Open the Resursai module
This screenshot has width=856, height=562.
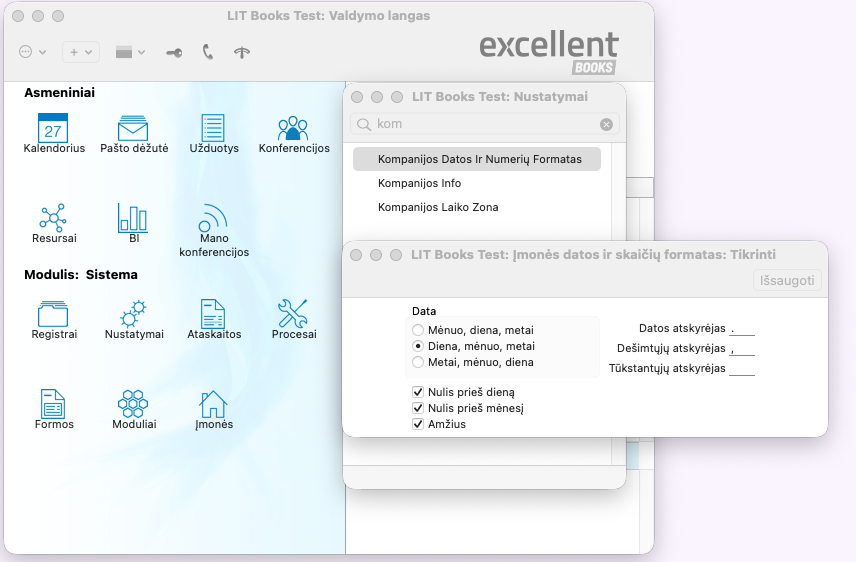pyautogui.click(x=53, y=219)
